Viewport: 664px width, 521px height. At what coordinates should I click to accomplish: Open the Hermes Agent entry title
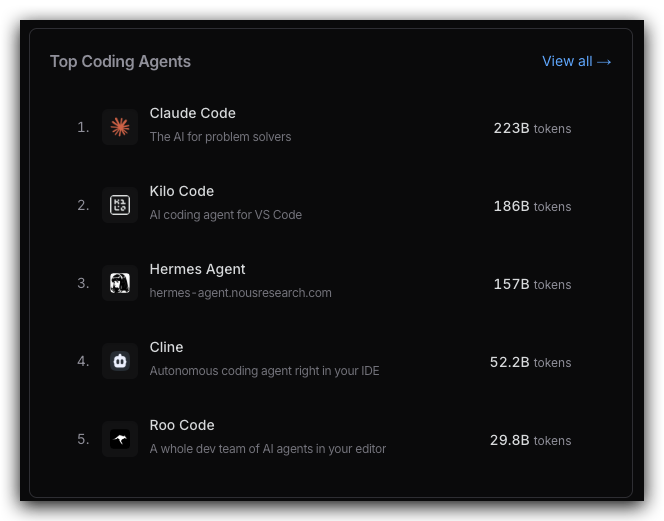coord(197,269)
